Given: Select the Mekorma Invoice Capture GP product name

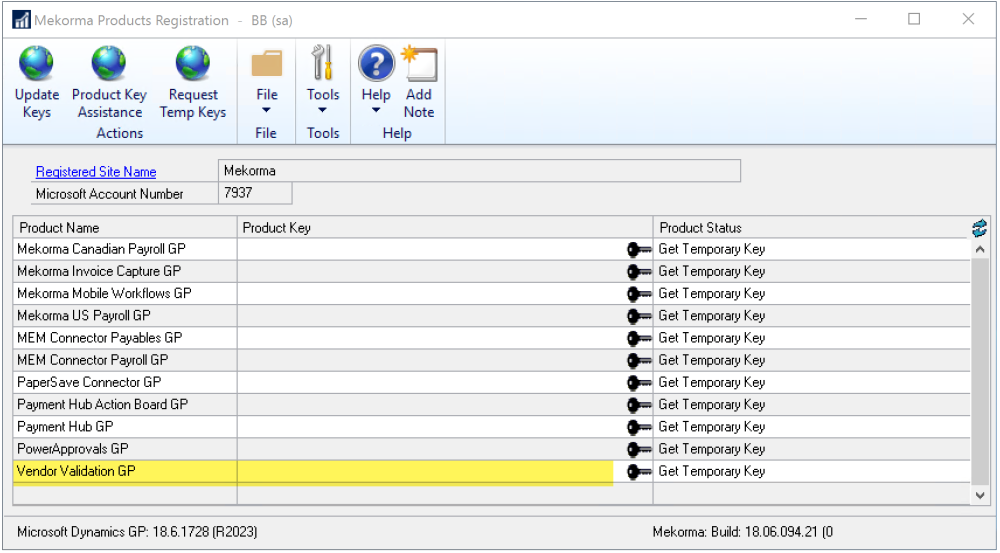Looking at the screenshot, I should click(x=99, y=272).
